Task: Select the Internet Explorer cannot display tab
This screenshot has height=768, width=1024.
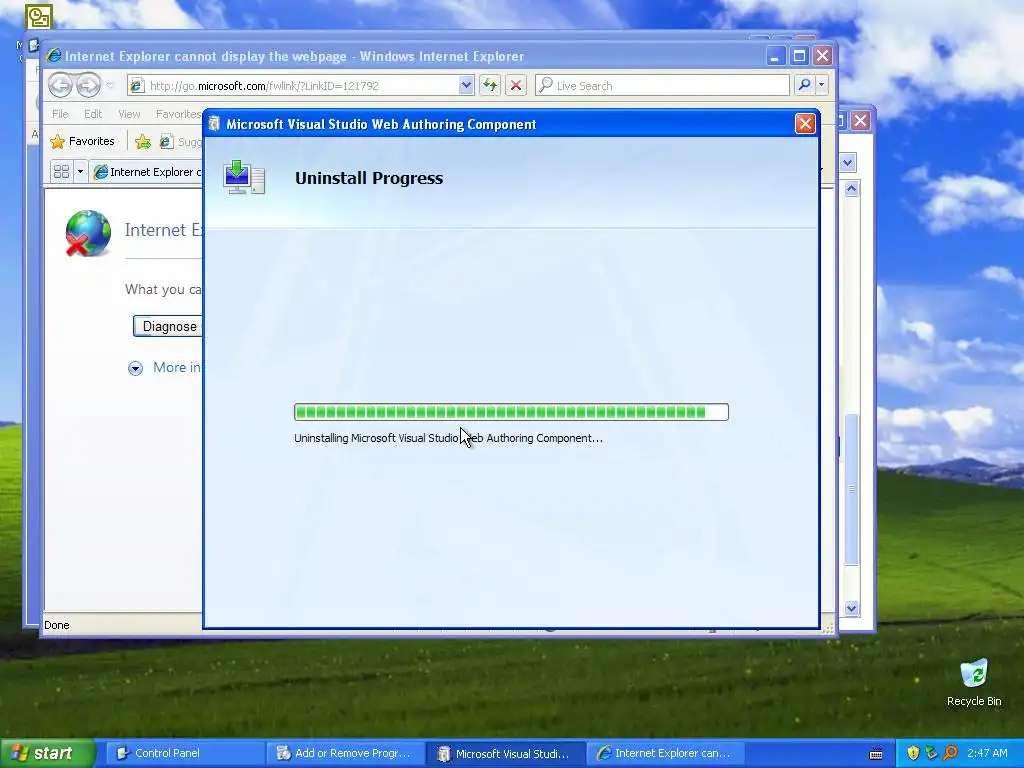Action: [147, 172]
